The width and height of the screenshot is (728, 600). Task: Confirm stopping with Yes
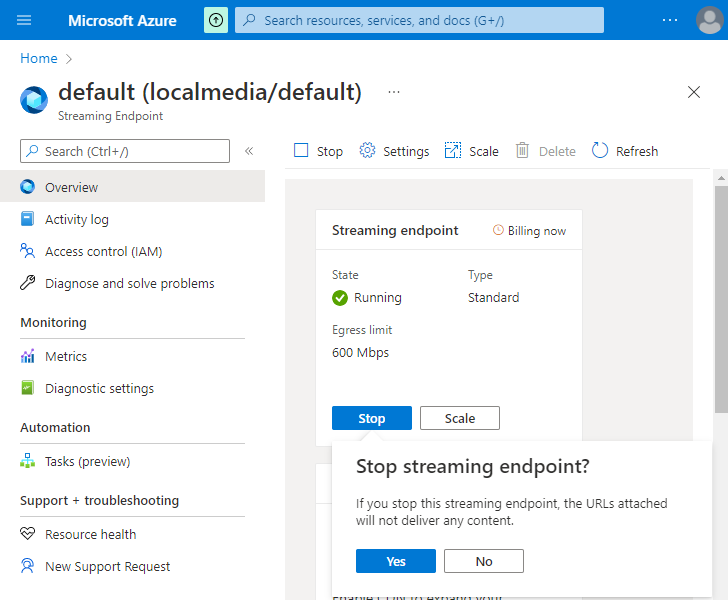click(x=396, y=561)
